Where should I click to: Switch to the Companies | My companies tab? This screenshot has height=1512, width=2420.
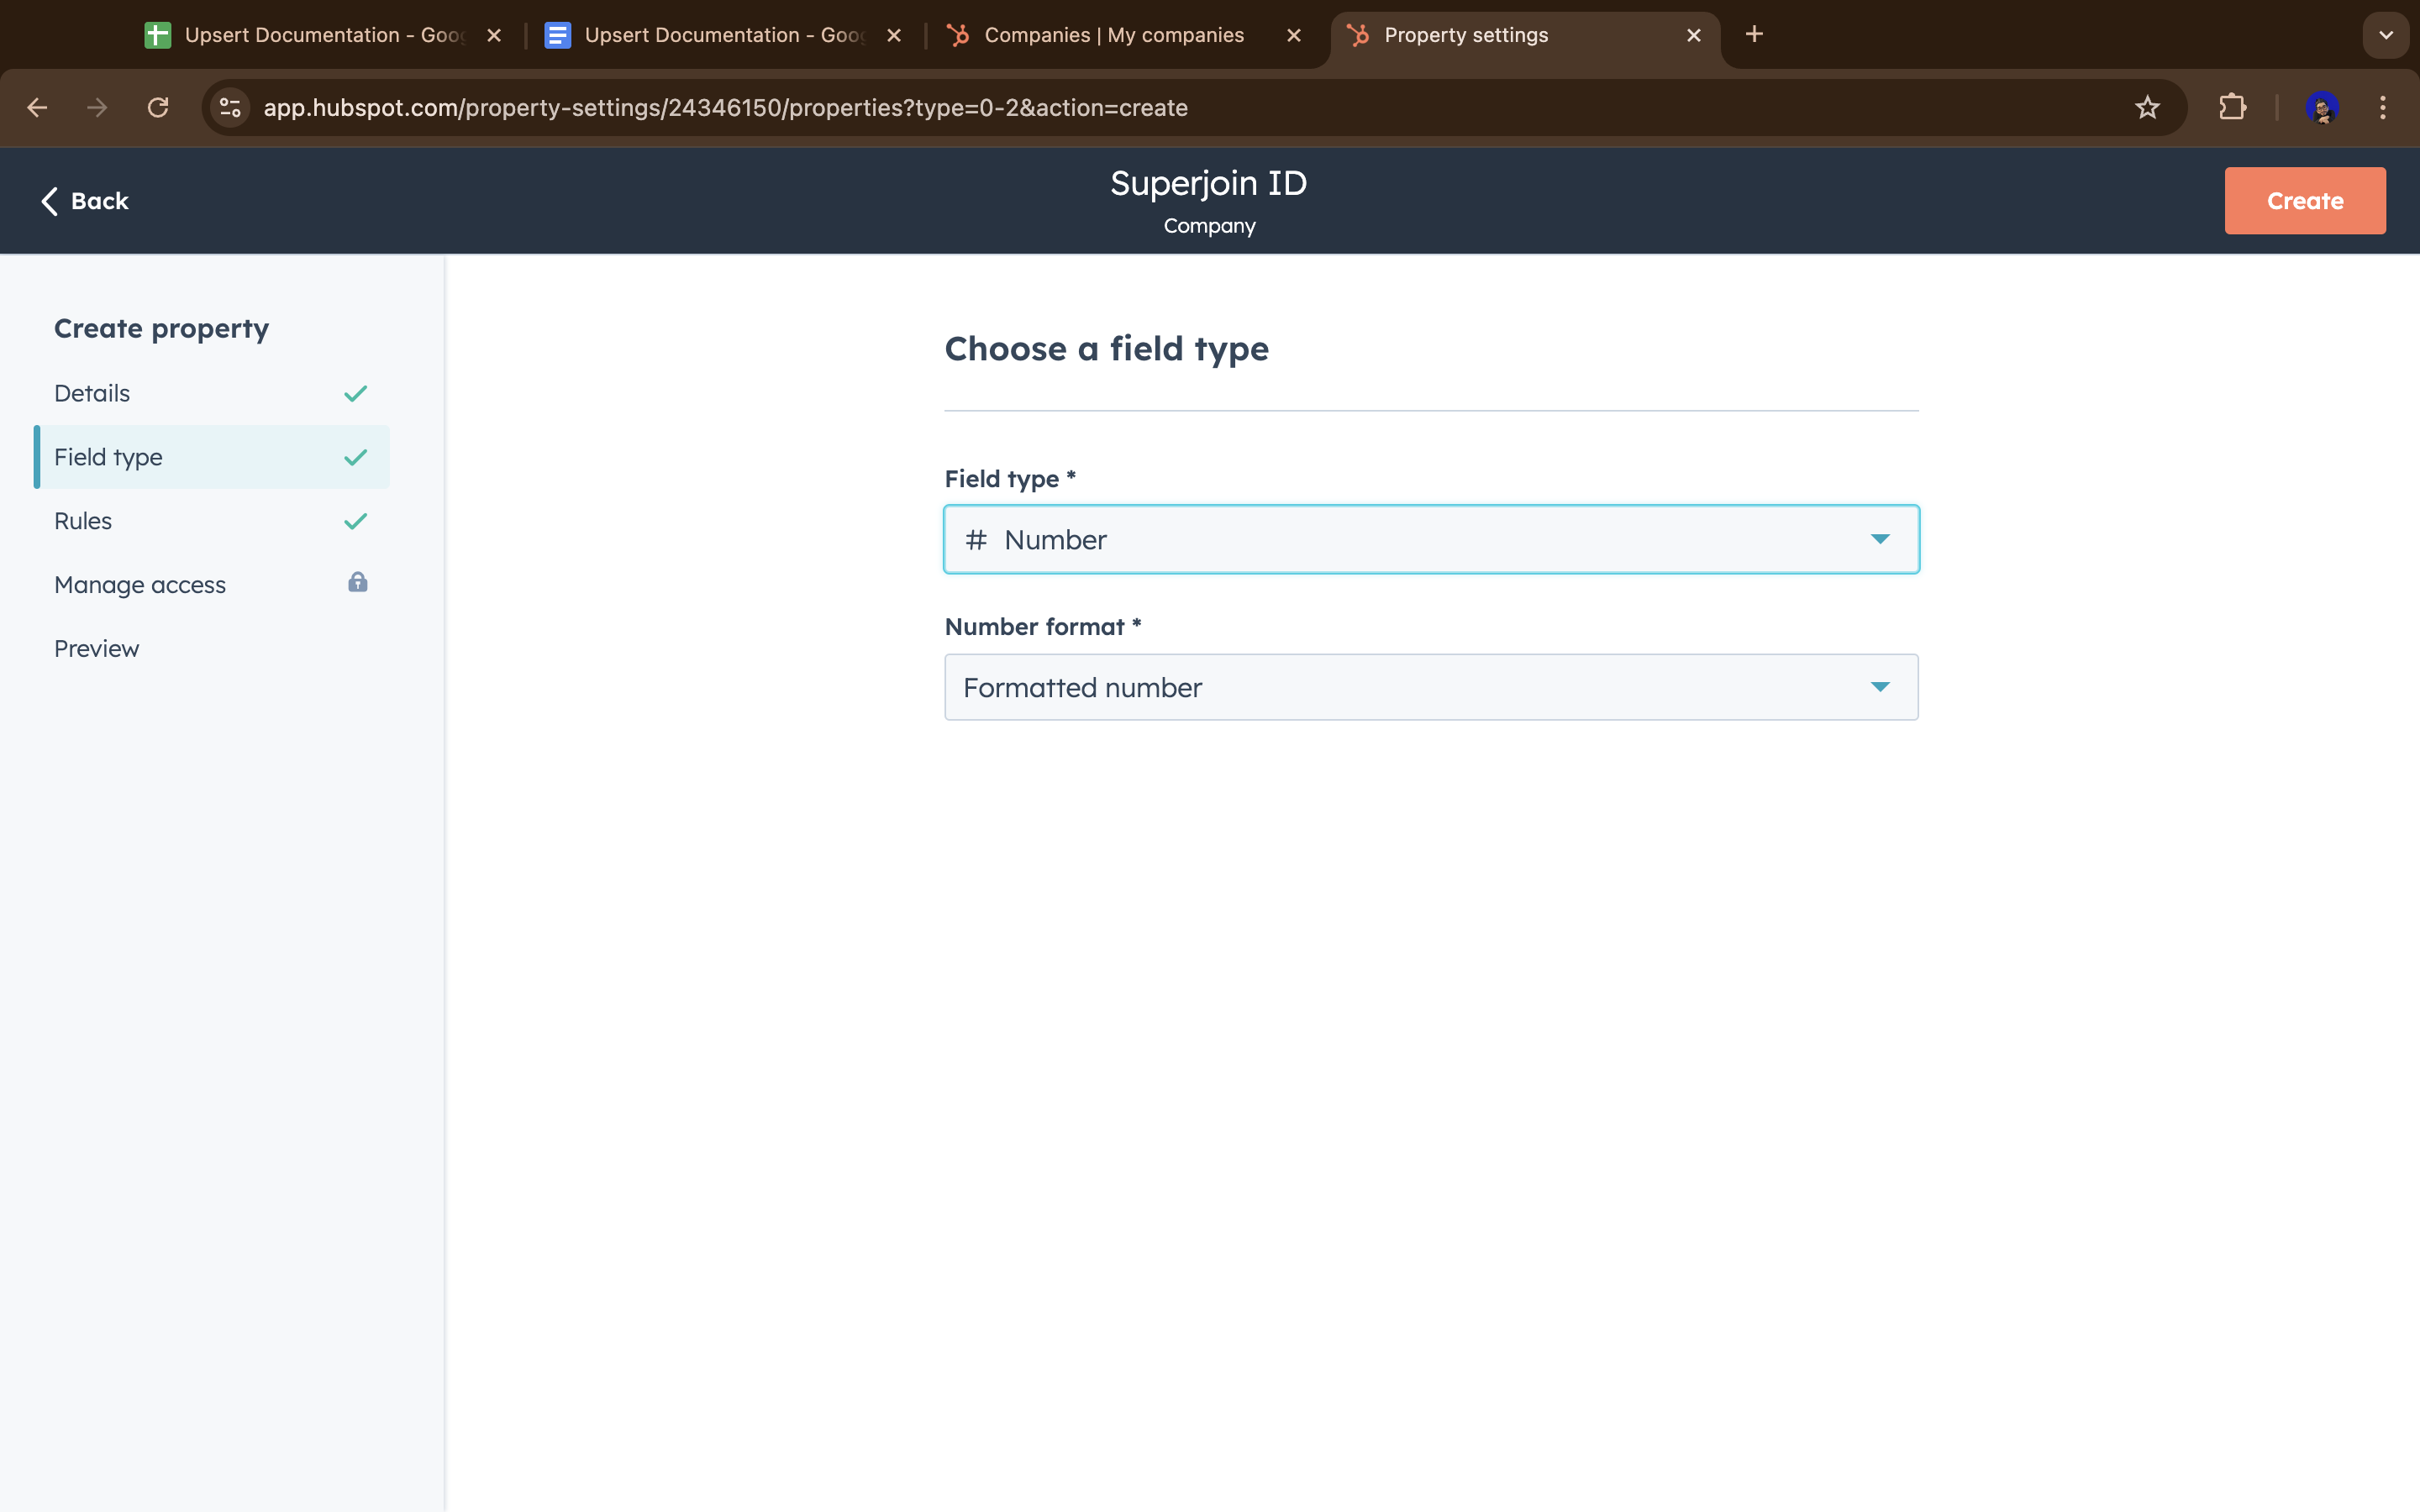[1113, 35]
